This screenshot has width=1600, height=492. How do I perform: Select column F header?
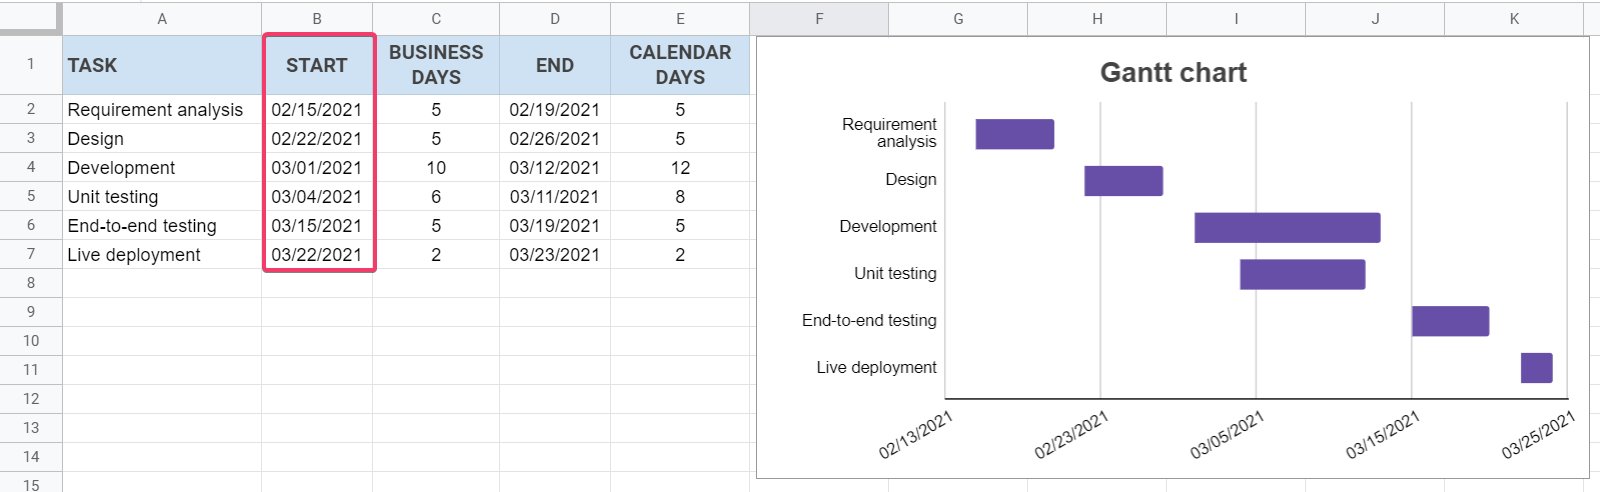[x=819, y=18]
